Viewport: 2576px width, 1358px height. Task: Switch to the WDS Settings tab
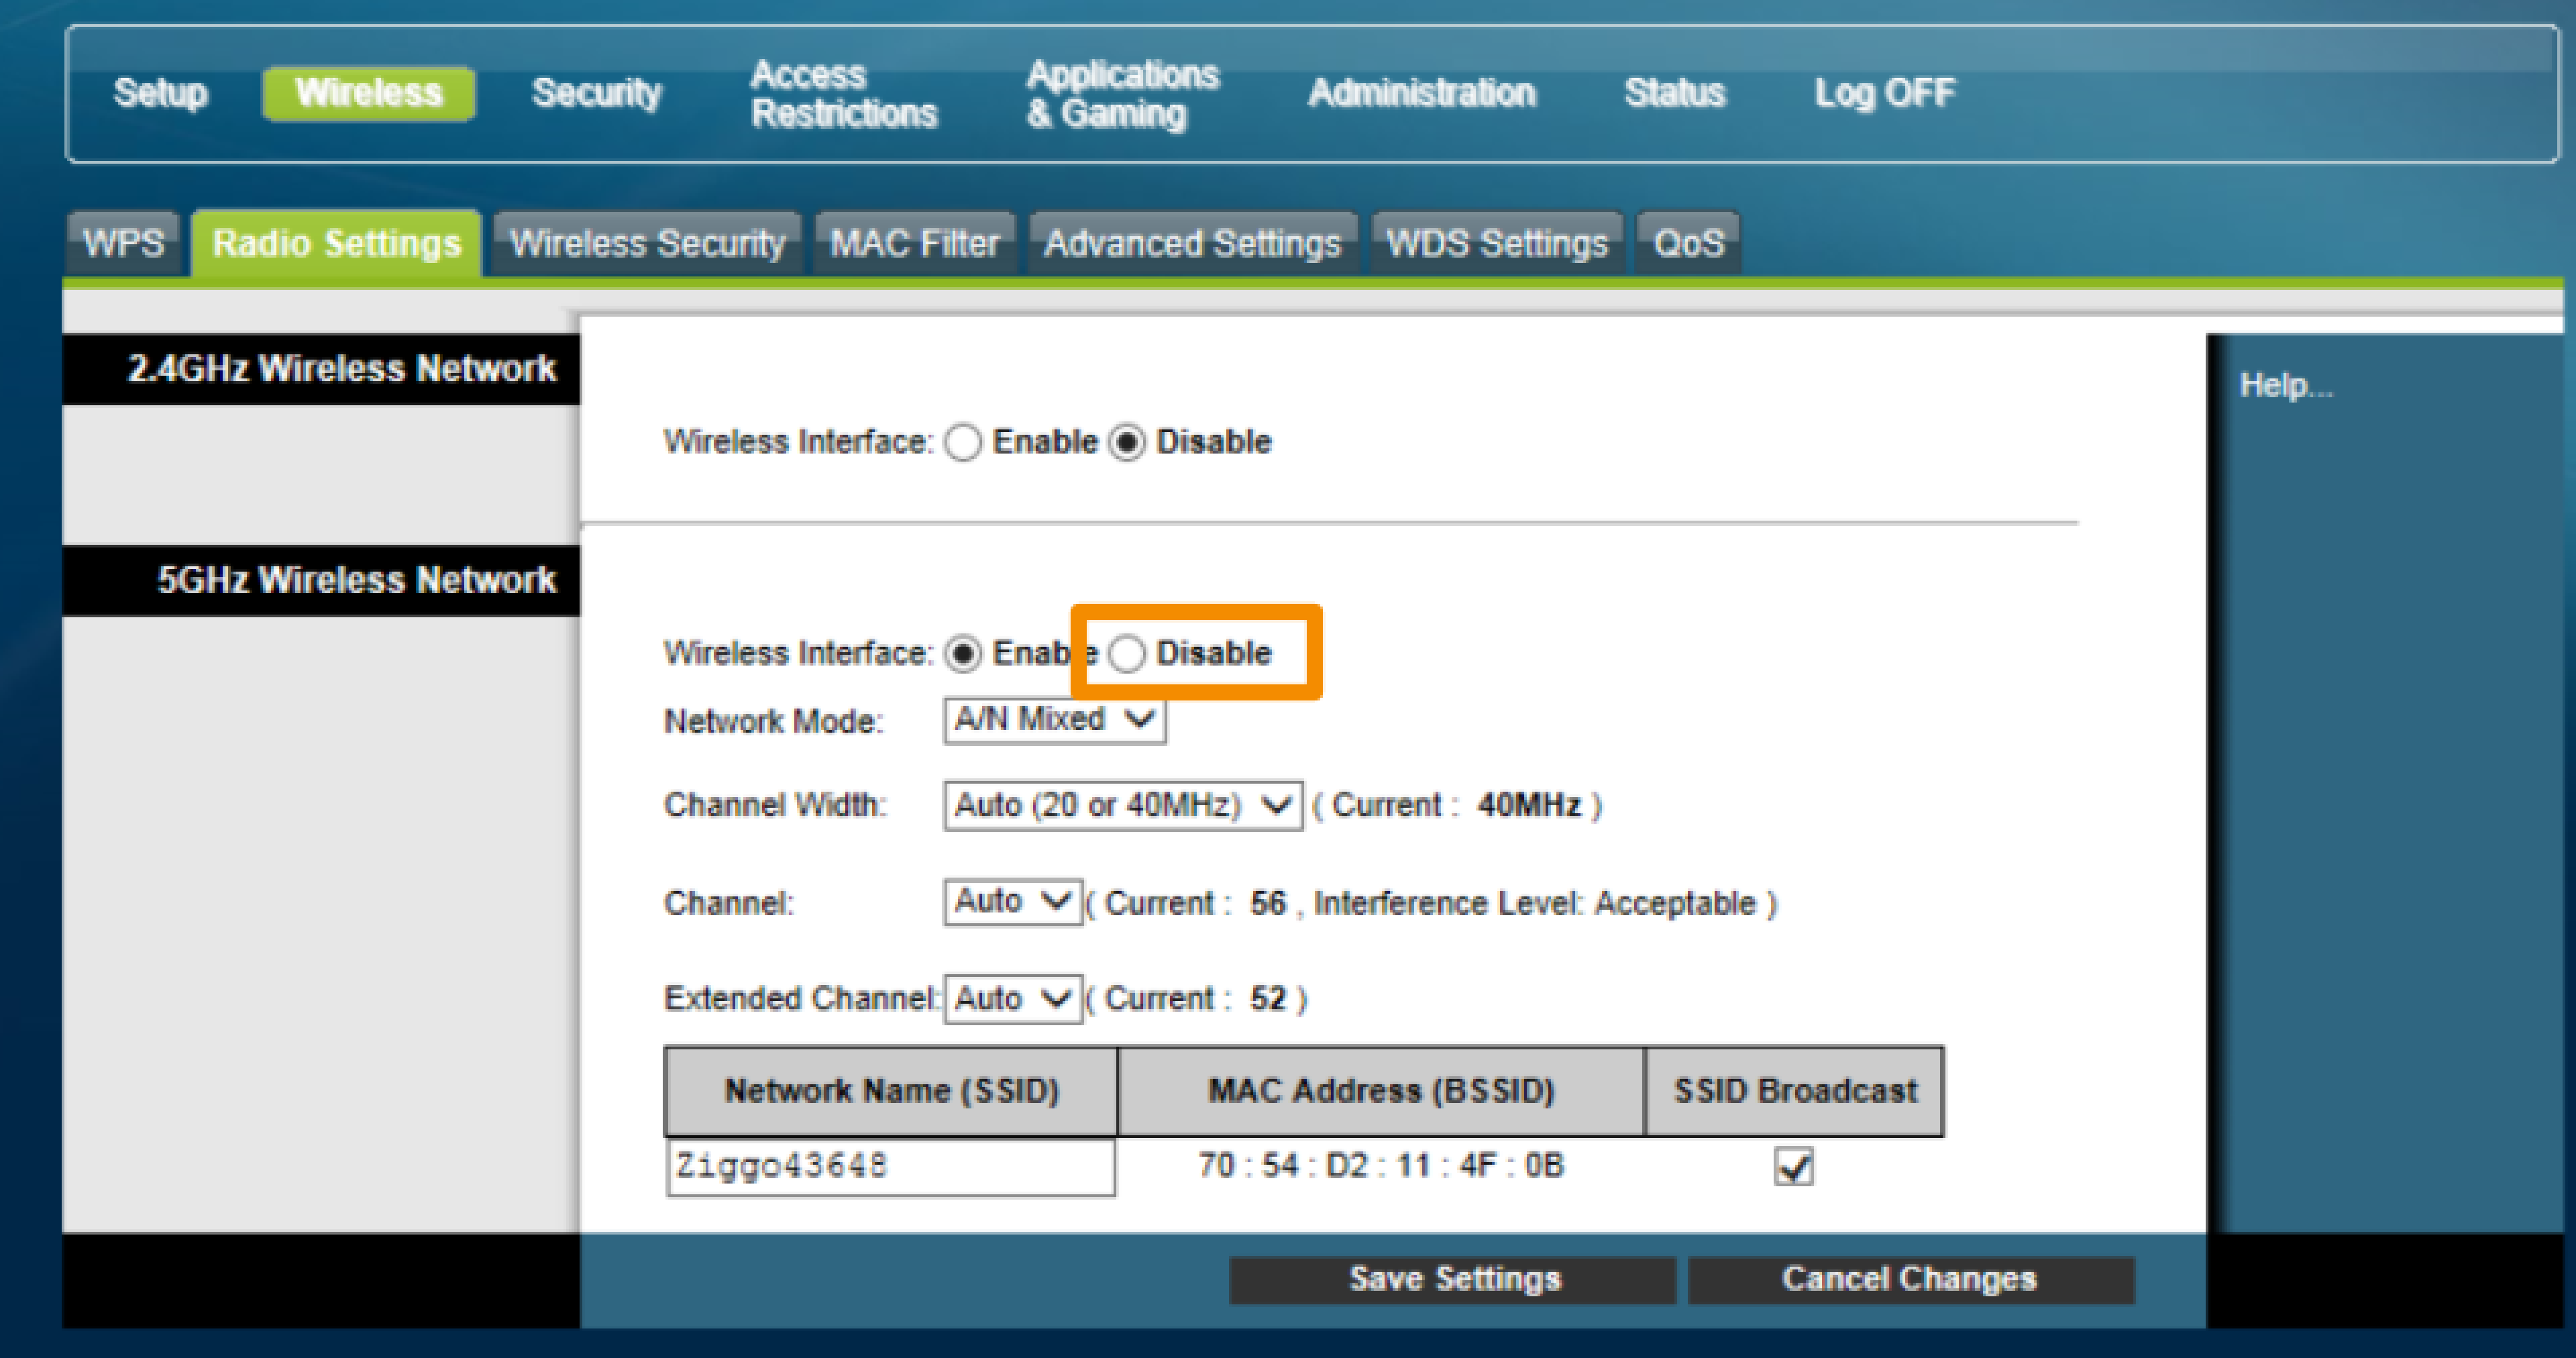coord(1496,243)
